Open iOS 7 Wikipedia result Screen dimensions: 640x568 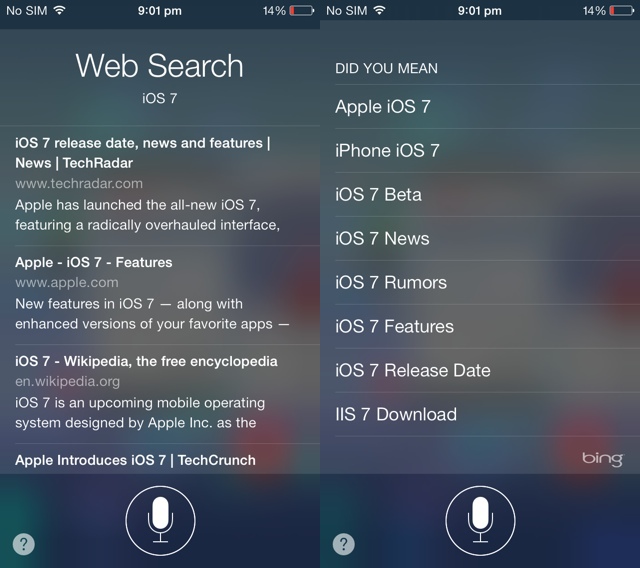tap(160, 394)
